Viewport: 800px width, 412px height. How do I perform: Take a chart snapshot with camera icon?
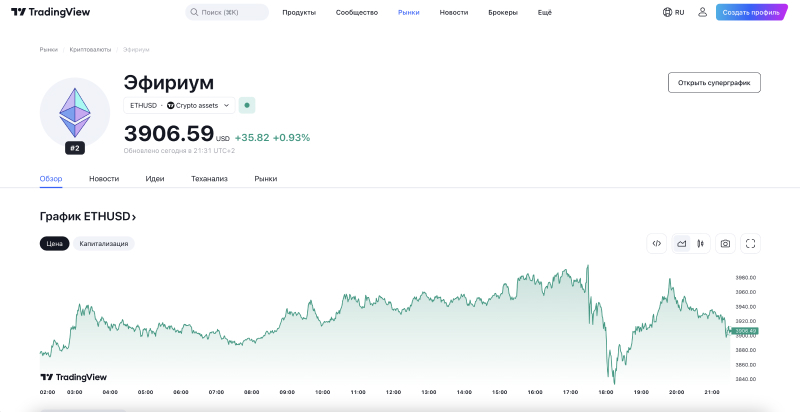pyautogui.click(x=725, y=244)
